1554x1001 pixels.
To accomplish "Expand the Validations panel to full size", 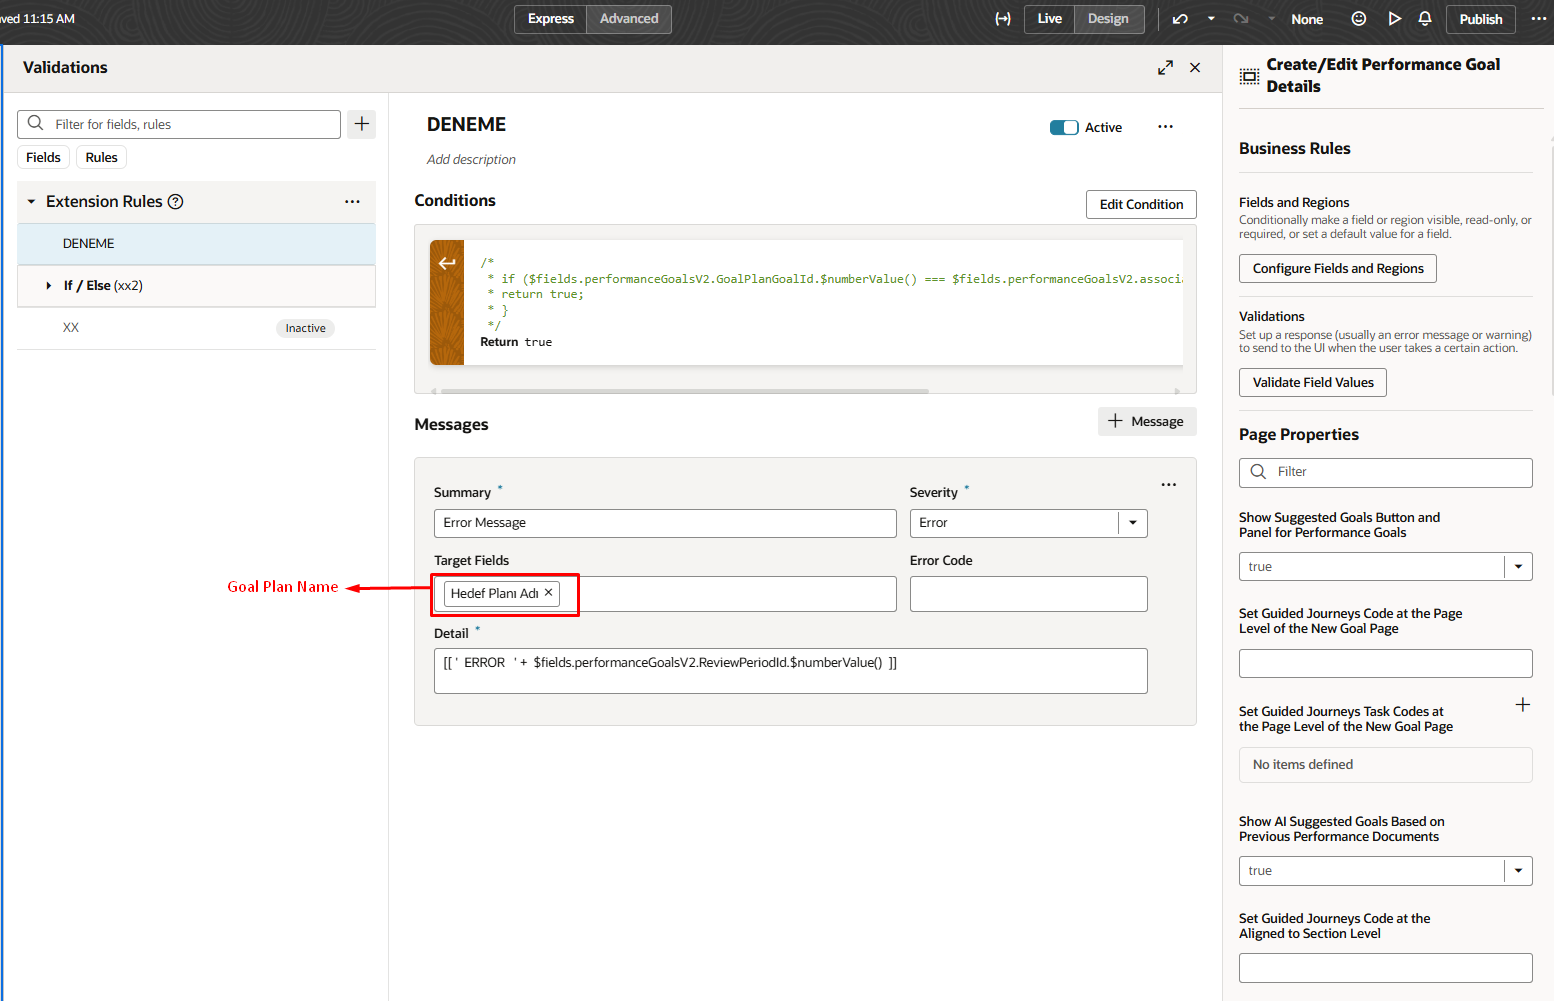I will click(1165, 68).
